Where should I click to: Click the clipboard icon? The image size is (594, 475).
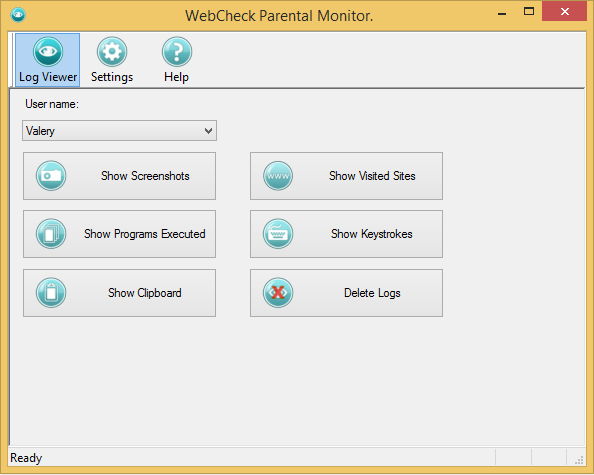pyautogui.click(x=51, y=293)
